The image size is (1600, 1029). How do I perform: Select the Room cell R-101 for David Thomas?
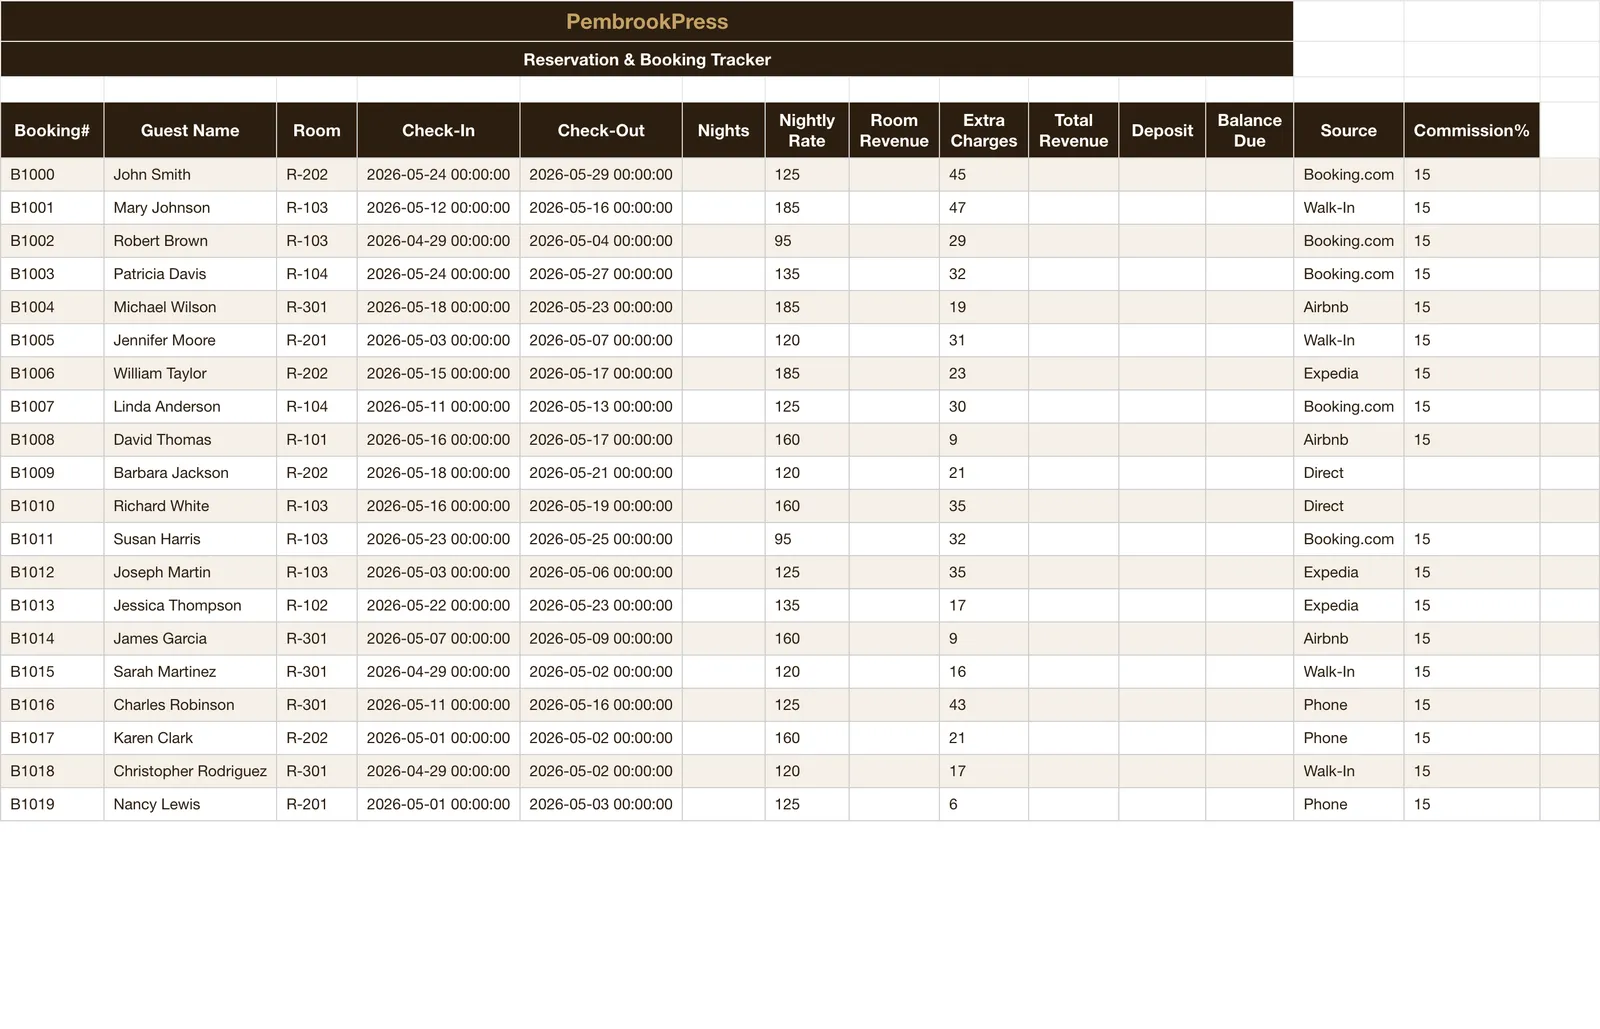coord(316,440)
